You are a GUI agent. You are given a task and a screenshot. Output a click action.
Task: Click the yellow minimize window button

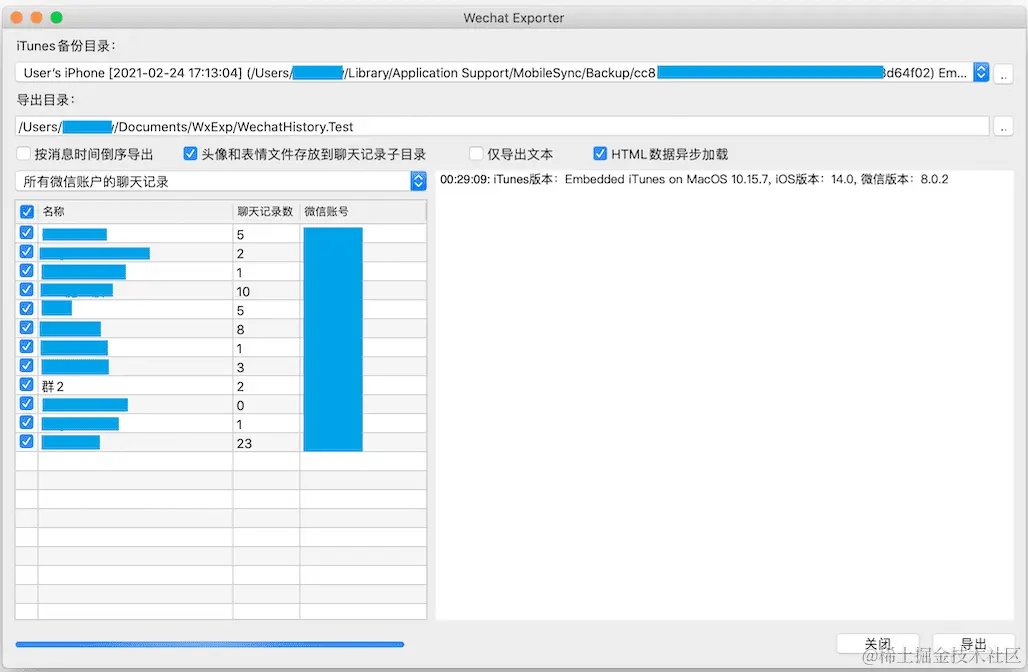(x=37, y=18)
